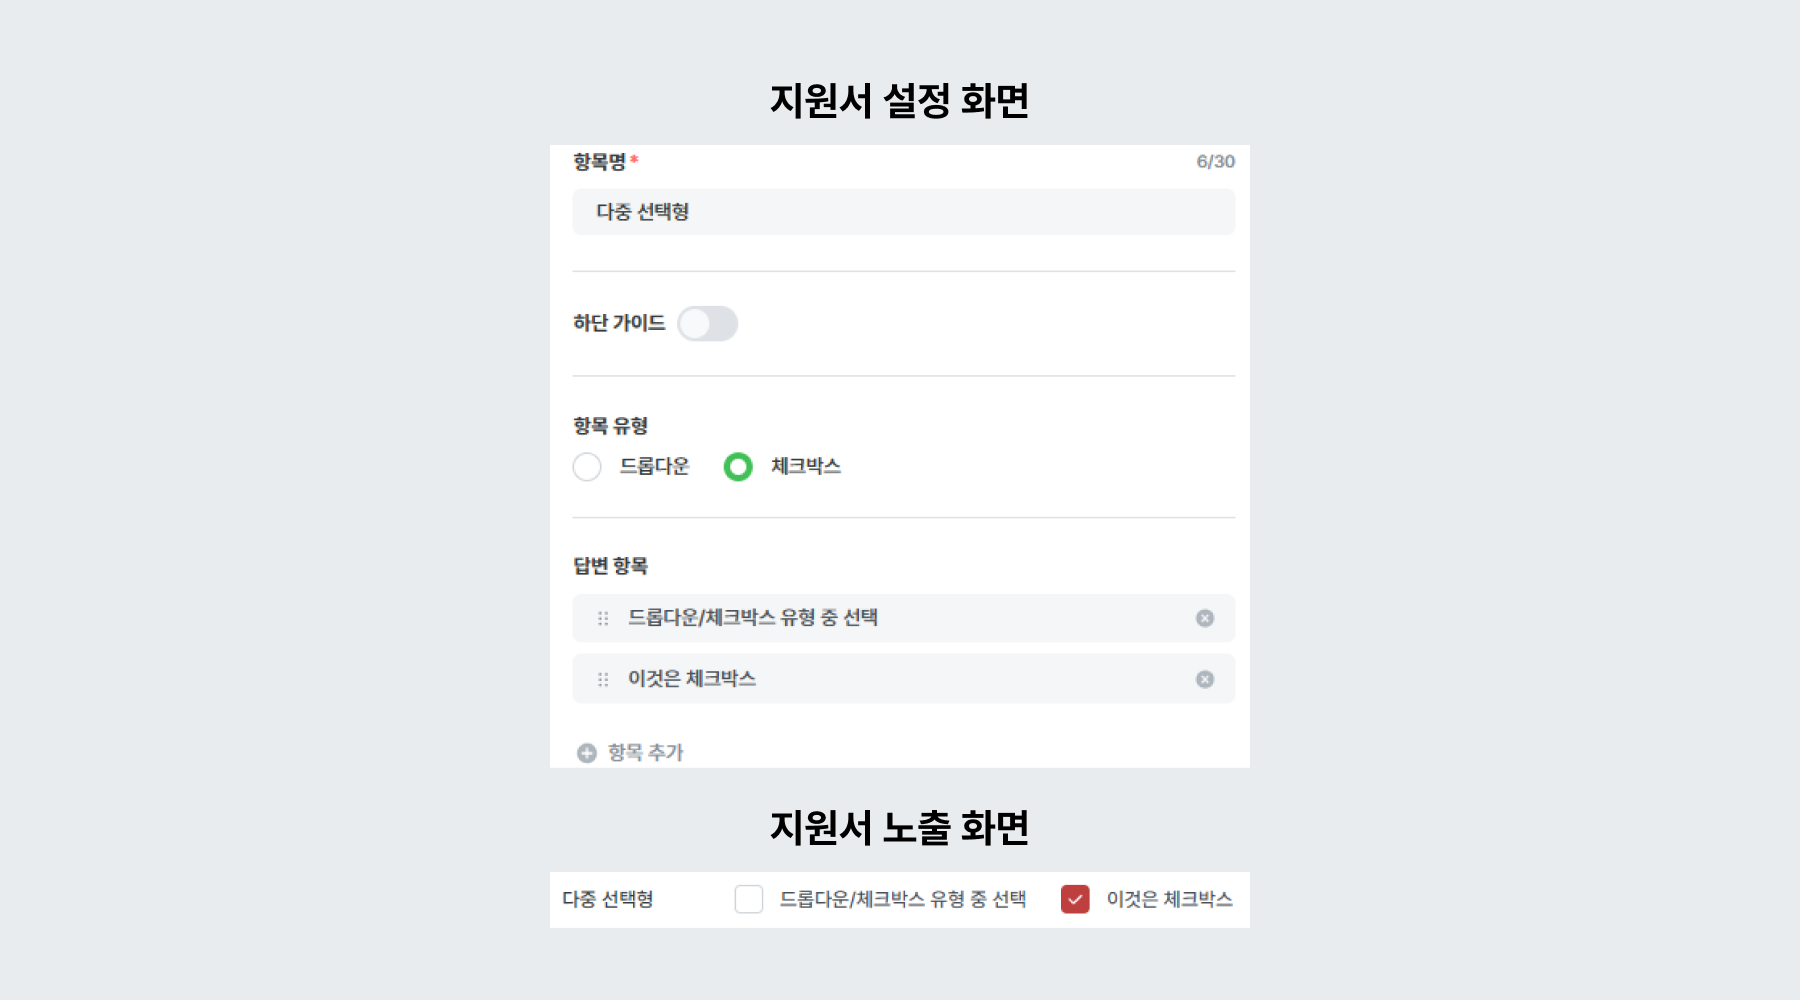Image resolution: width=1800 pixels, height=1000 pixels.
Task: Enable the 하단 가이드 toggle switch
Action: coord(708,324)
